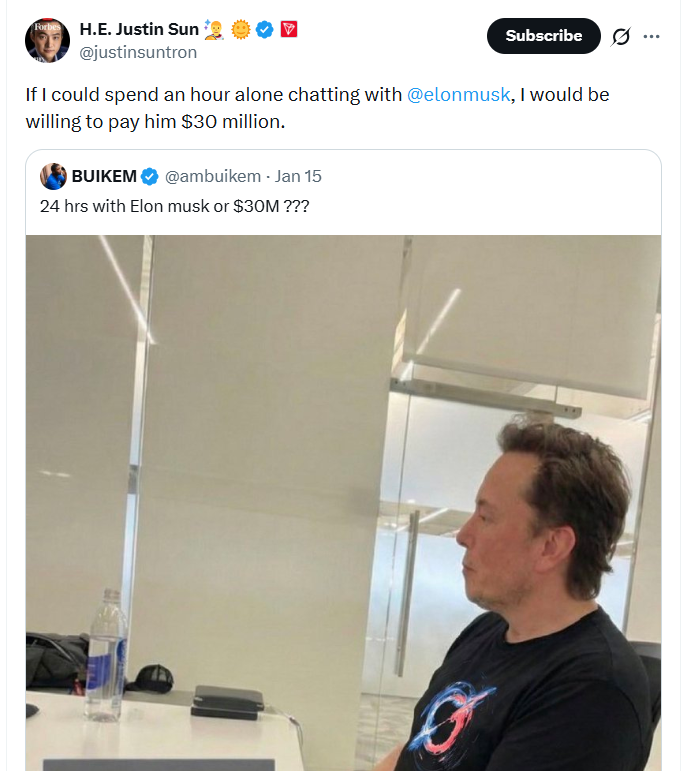Screen dimensions: 699x771
Task: Click the sun emoji next to Justin Sun's name
Action: (240, 29)
